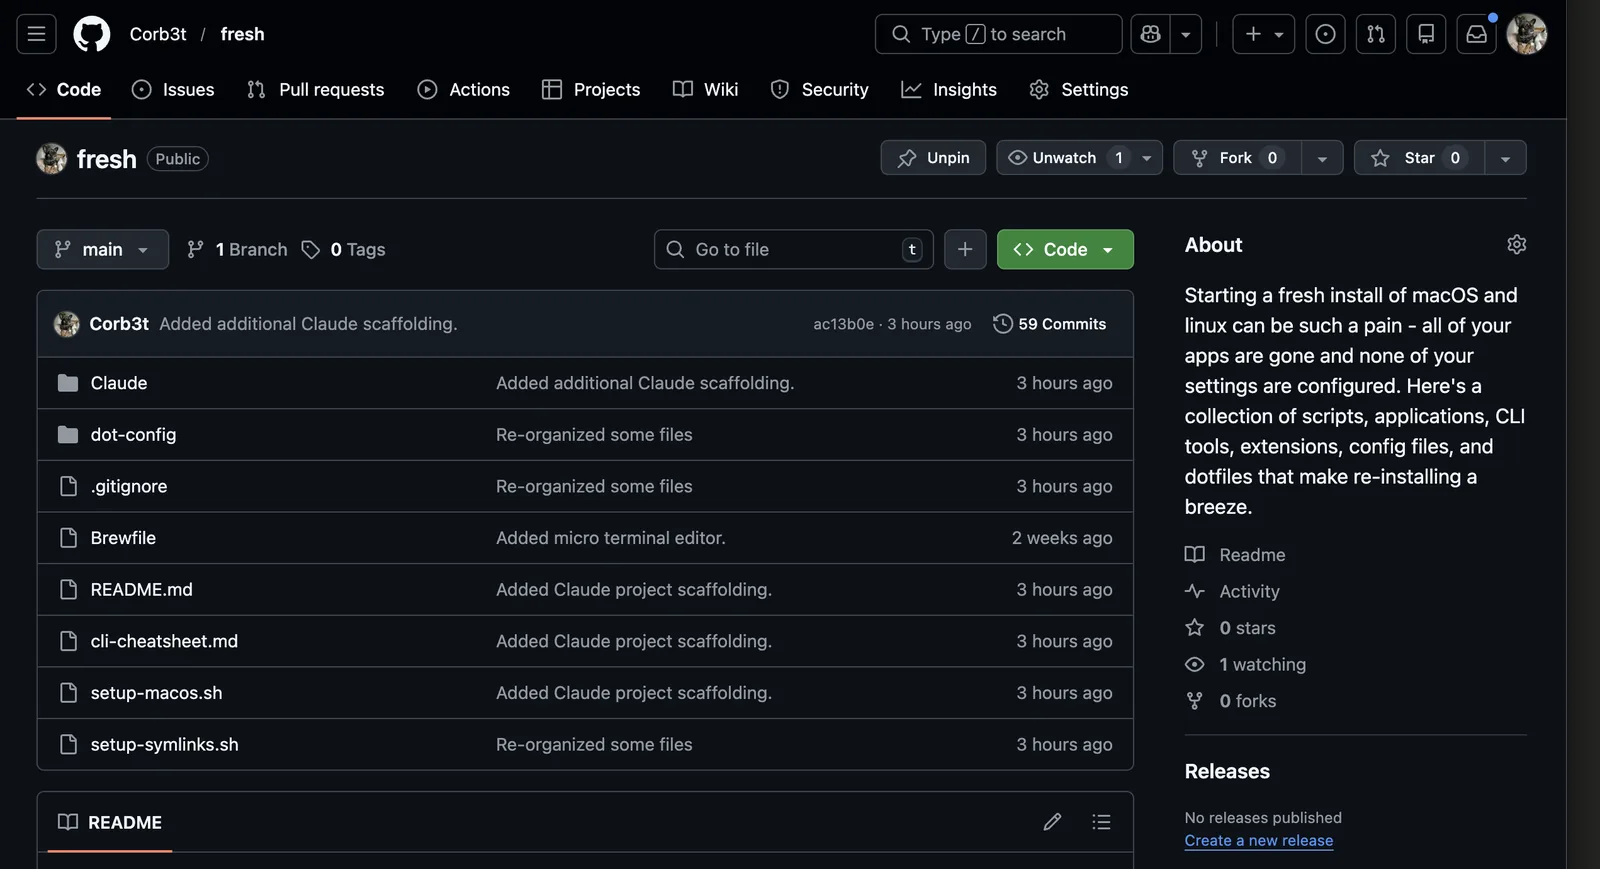View the 0 Tags link

[x=344, y=250]
